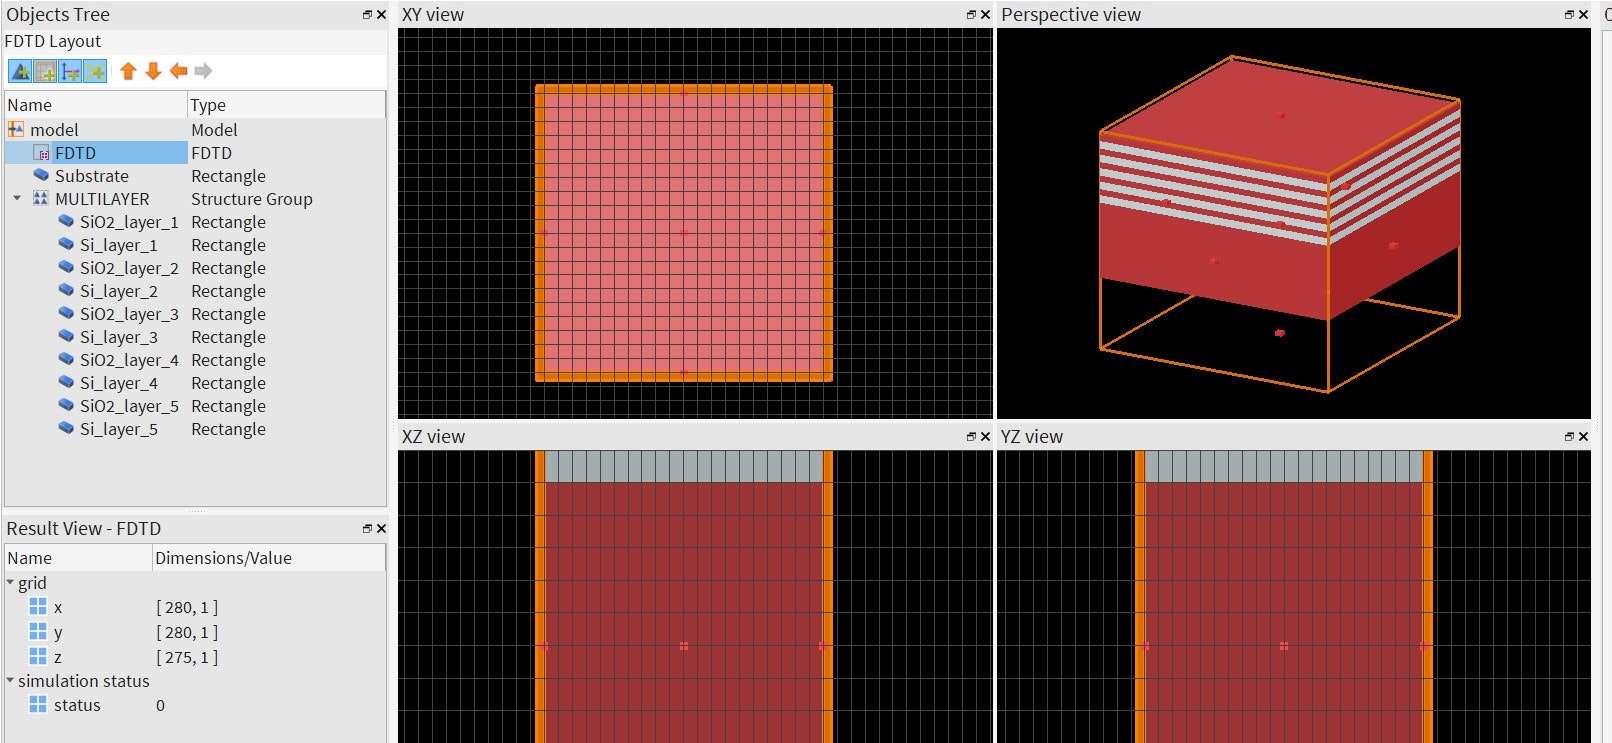Sort Objects Tree by Name column
This screenshot has height=743, width=1612.
click(96, 105)
